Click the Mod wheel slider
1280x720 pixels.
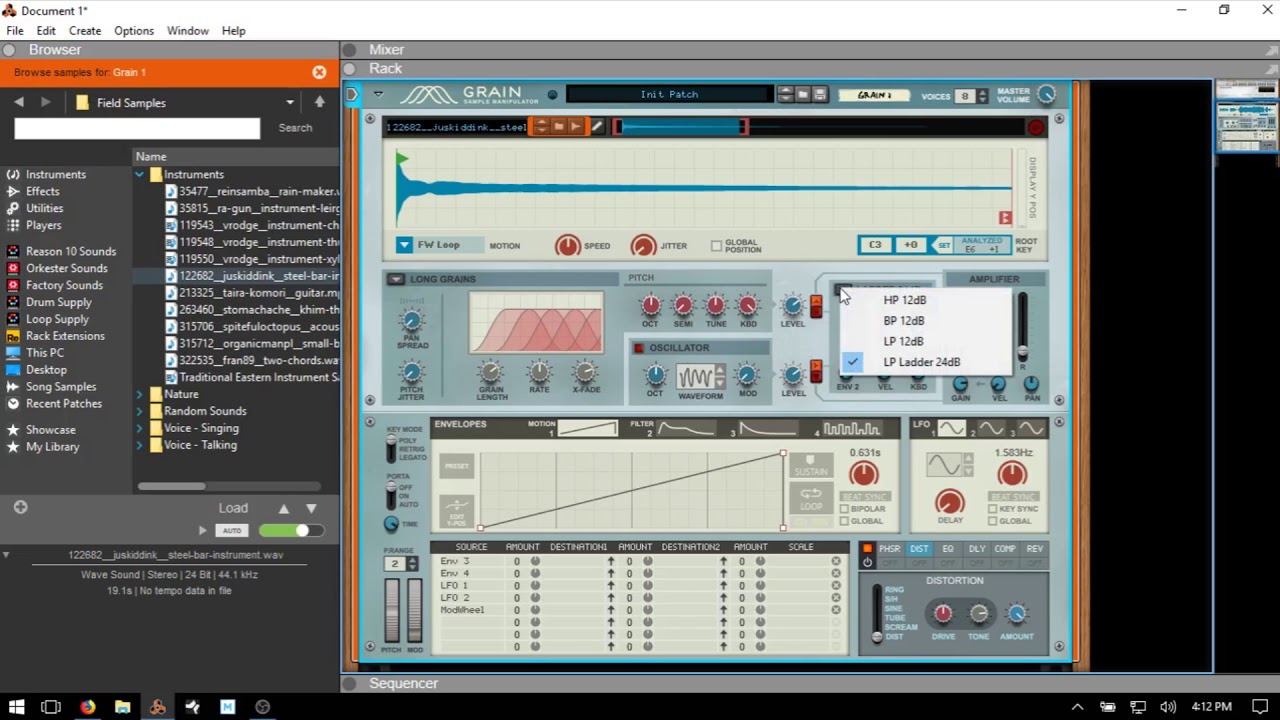click(414, 610)
